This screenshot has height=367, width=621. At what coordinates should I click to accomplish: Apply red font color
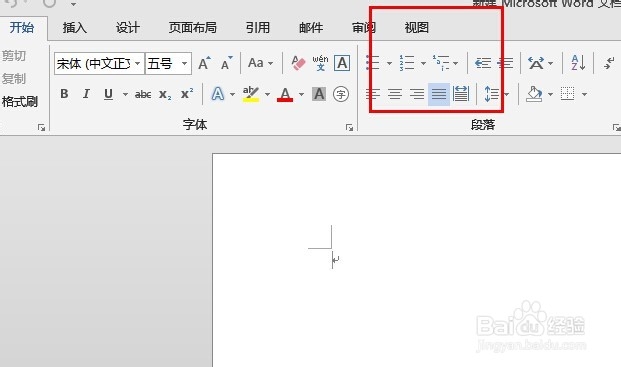click(x=285, y=94)
